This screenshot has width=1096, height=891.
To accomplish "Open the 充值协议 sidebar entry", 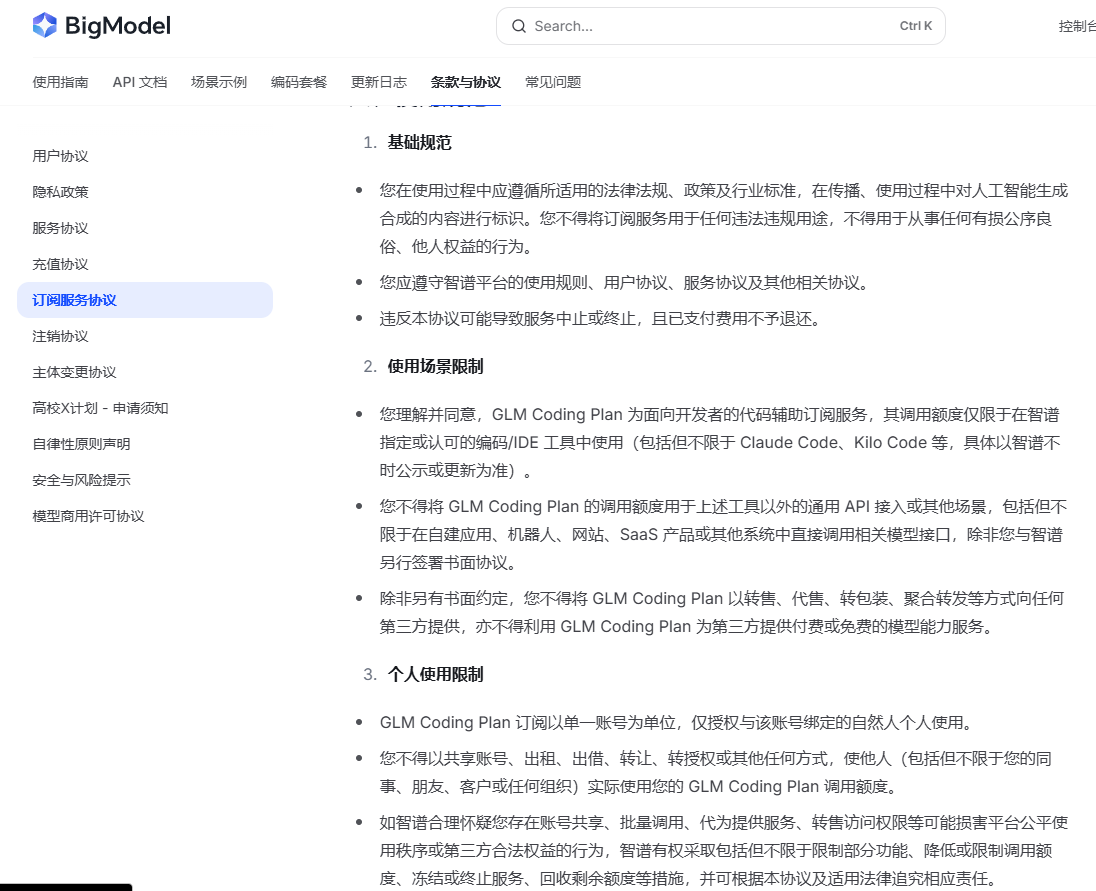I will click(x=60, y=264).
